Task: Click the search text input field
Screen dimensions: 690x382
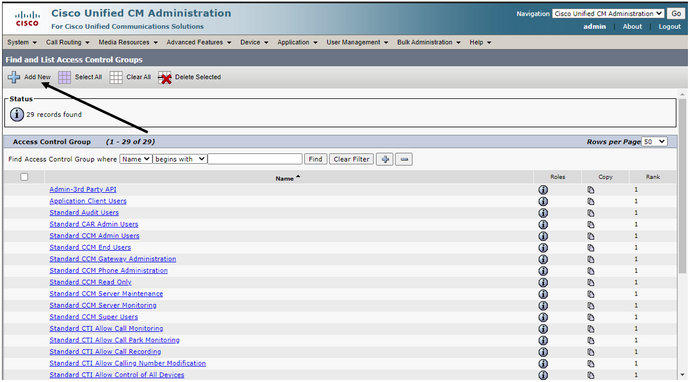Action: (x=255, y=159)
